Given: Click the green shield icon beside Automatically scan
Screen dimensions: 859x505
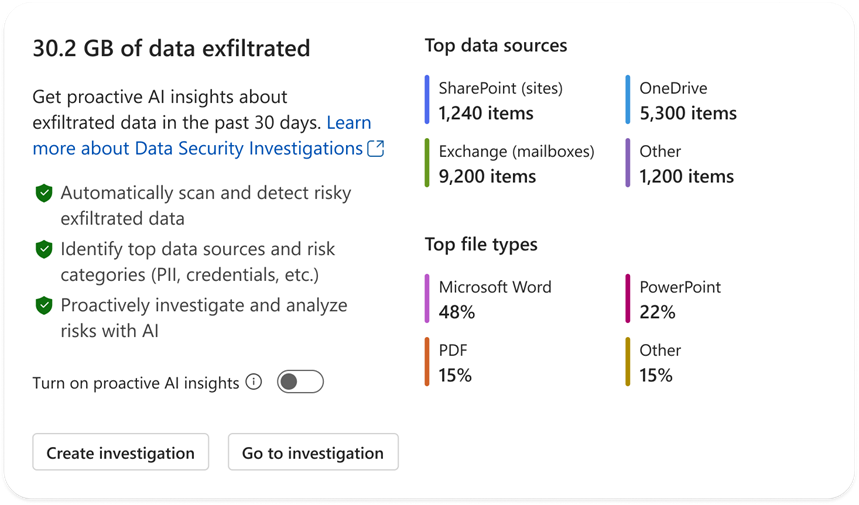Looking at the screenshot, I should coord(44,193).
